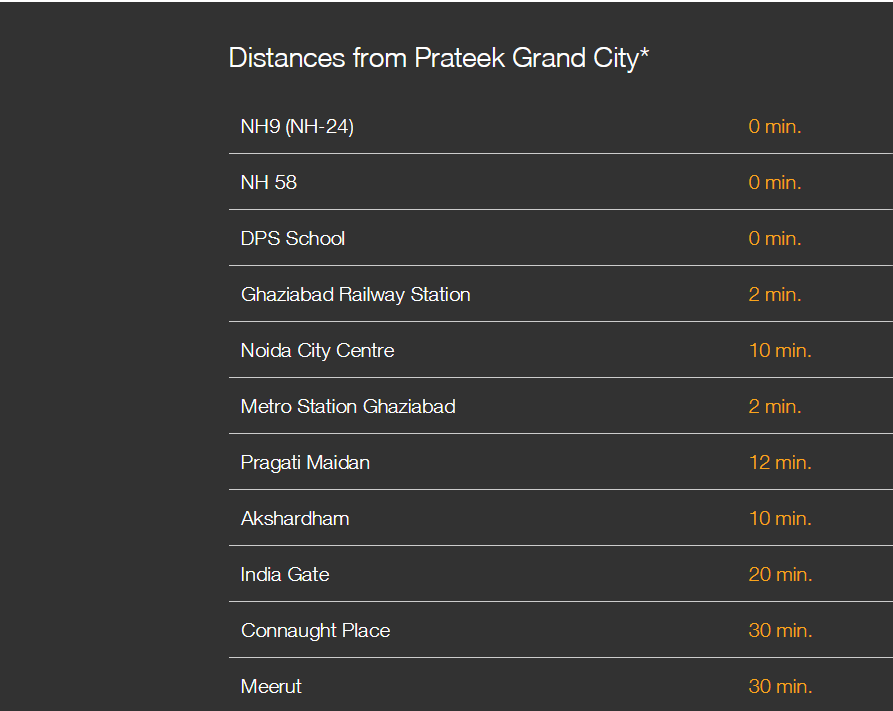The image size is (893, 711).
Task: Click 10 min. beside Noida City Centre
Action: tap(780, 351)
